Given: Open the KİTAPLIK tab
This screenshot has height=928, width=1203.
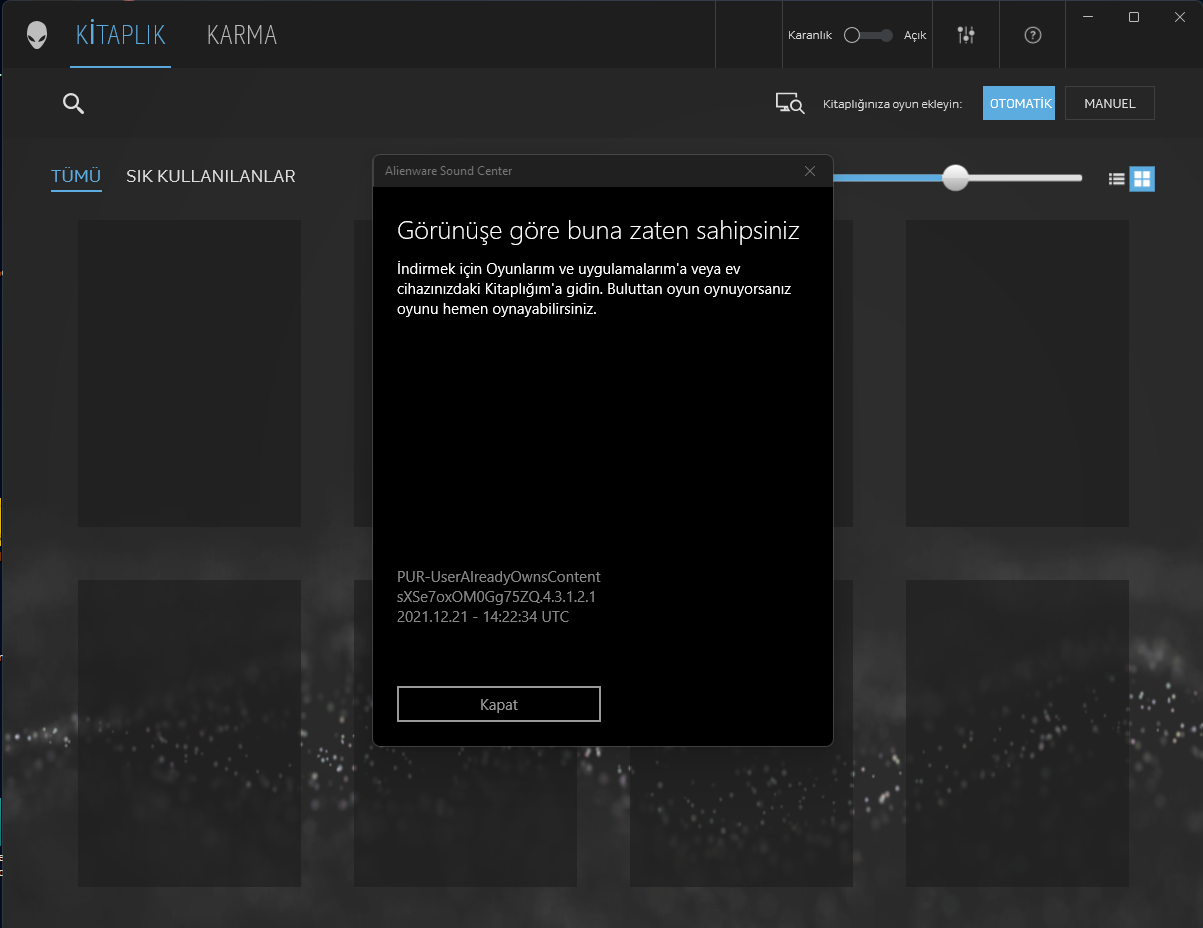Looking at the screenshot, I should click(x=121, y=35).
